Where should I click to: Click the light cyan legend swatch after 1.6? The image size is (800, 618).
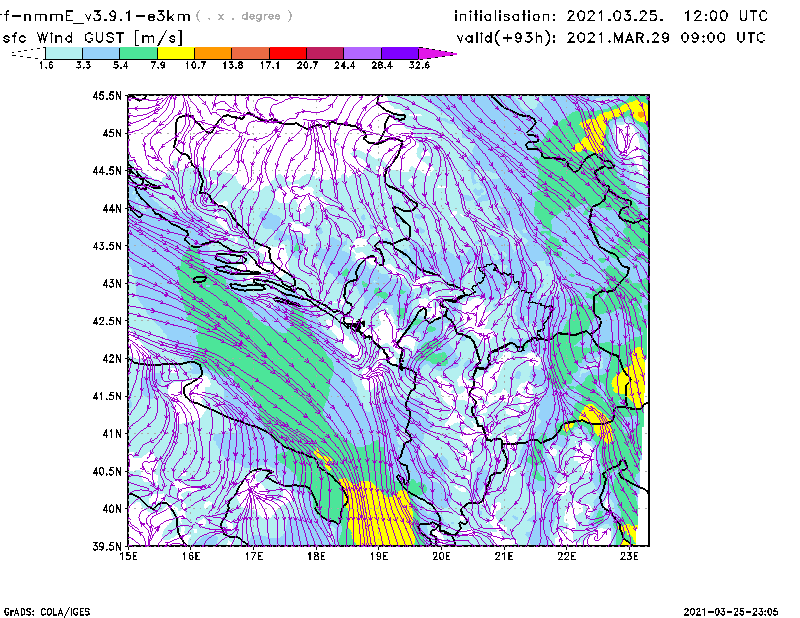click(x=64, y=53)
